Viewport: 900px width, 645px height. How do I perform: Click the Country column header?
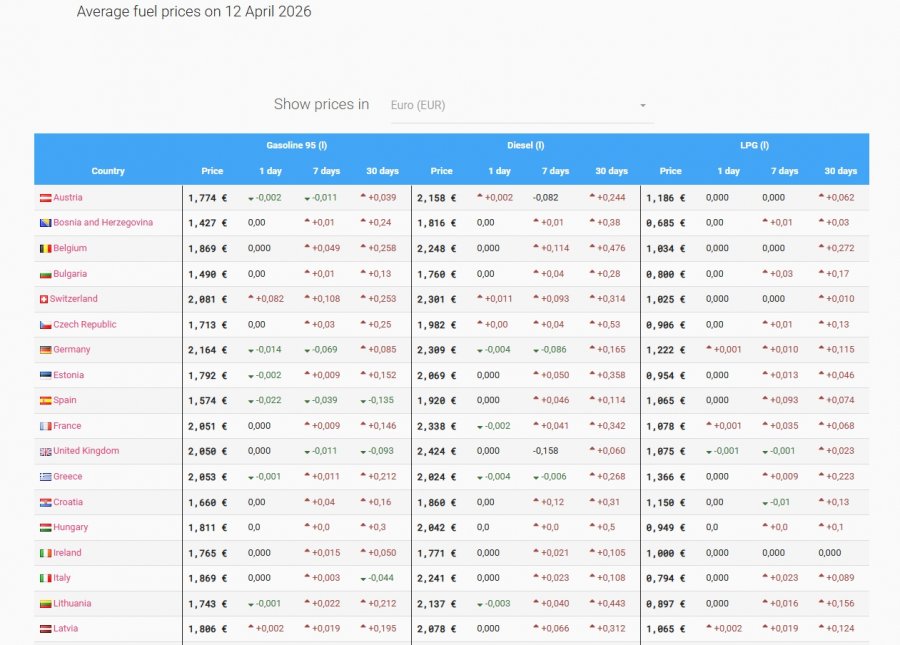tap(108, 171)
